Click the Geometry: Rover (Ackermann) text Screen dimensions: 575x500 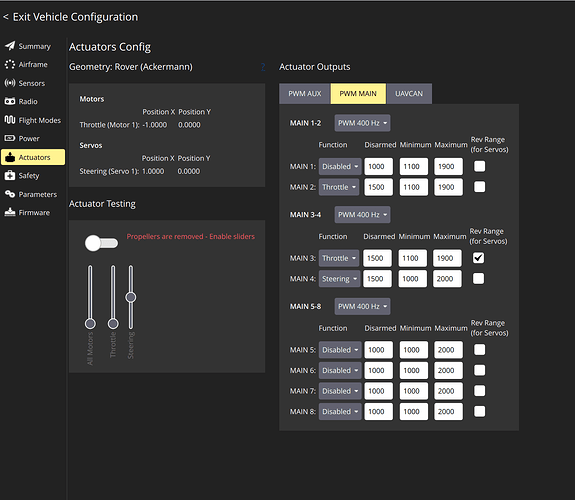click(131, 67)
